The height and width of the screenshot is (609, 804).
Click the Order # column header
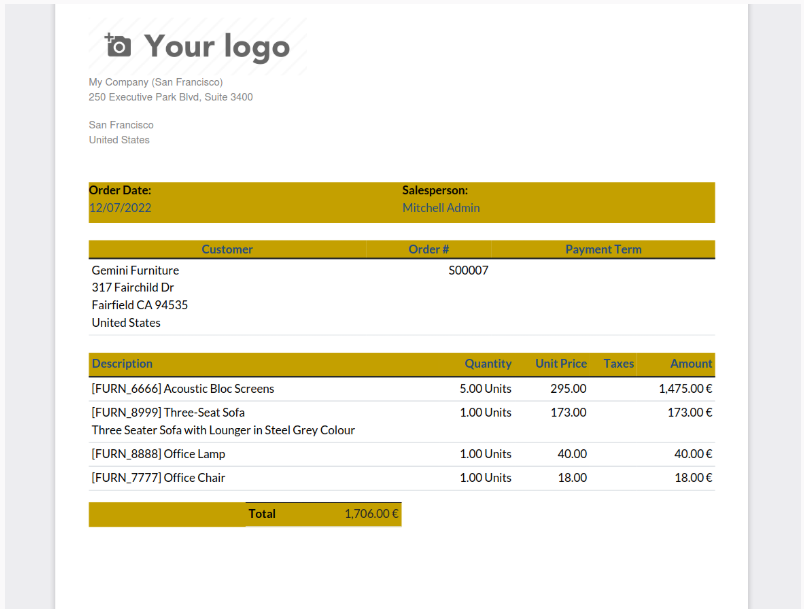coord(428,249)
